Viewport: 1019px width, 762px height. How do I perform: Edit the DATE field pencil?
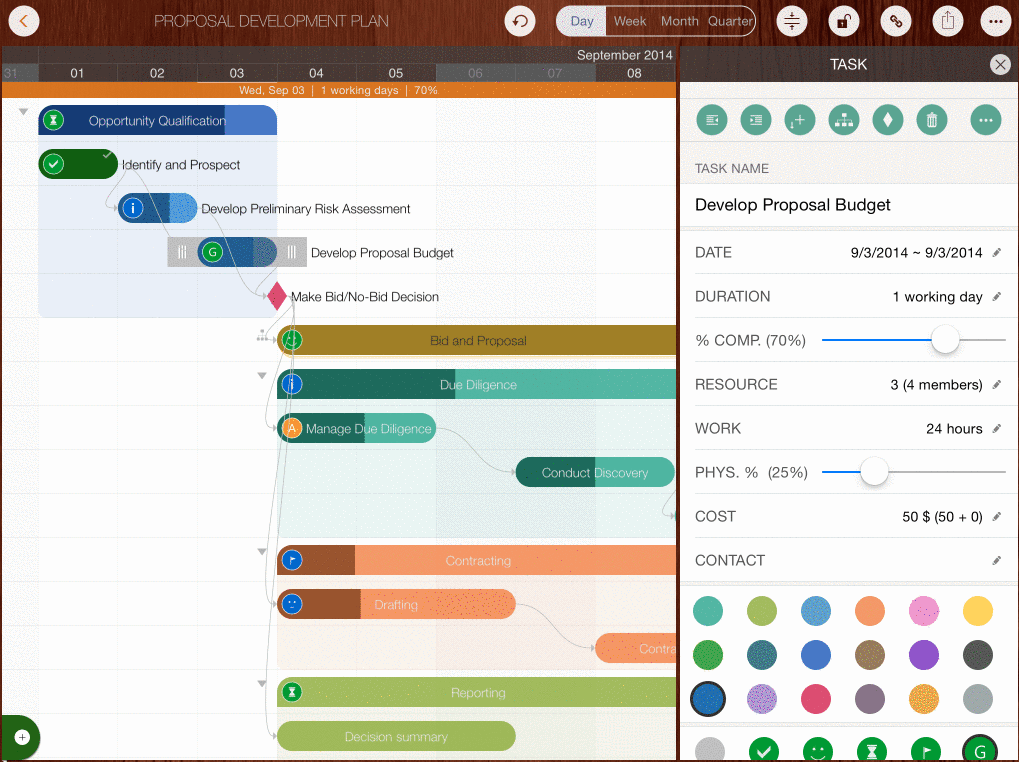(x=996, y=253)
